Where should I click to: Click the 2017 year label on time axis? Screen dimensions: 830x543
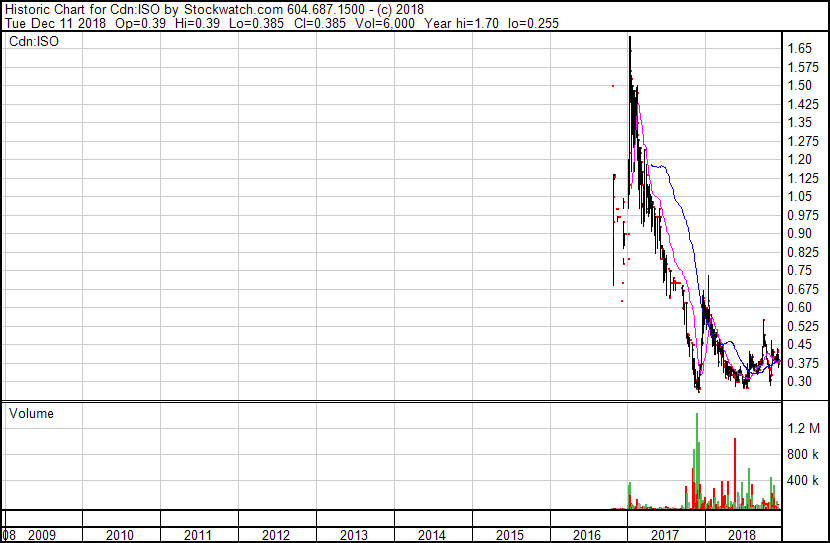click(665, 535)
